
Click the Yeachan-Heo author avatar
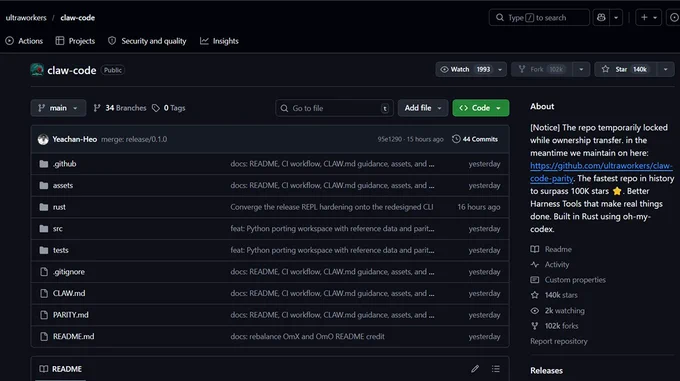tap(43, 140)
